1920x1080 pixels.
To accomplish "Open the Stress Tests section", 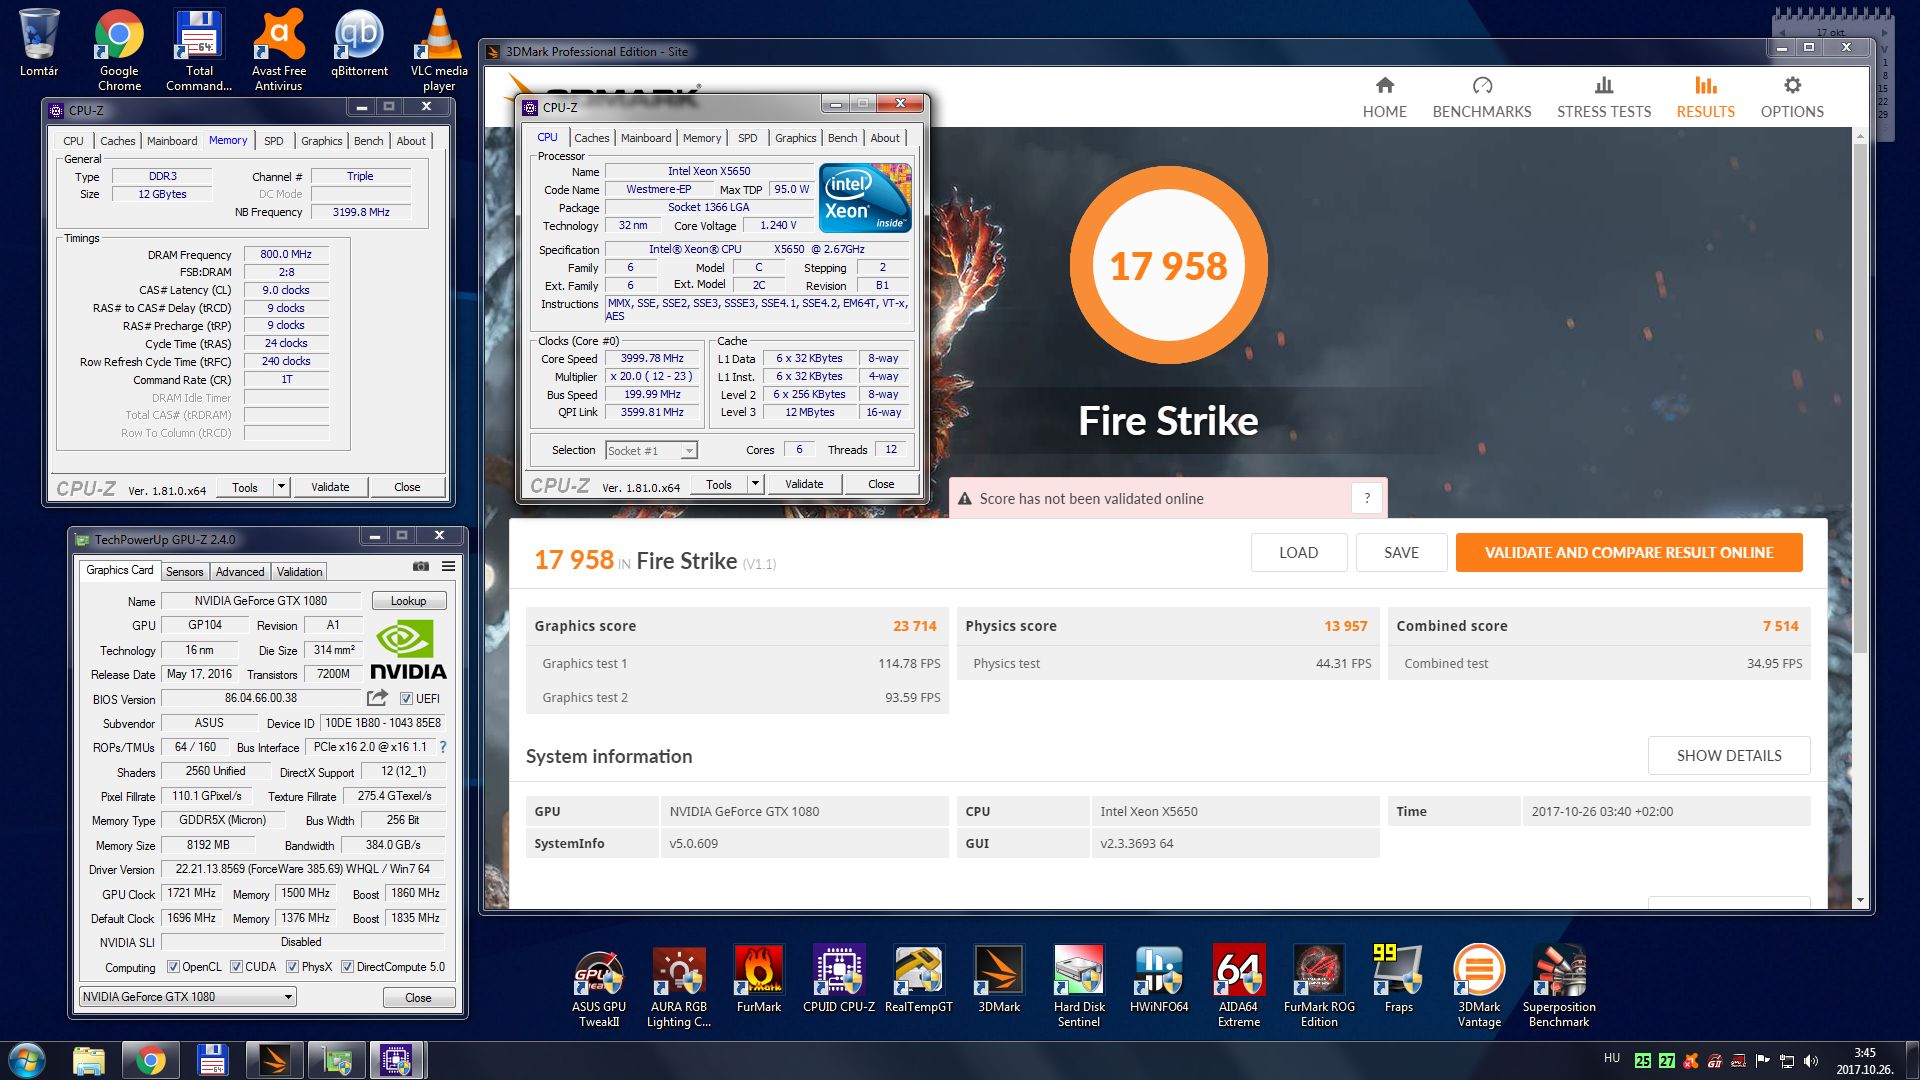I will coord(1603,97).
